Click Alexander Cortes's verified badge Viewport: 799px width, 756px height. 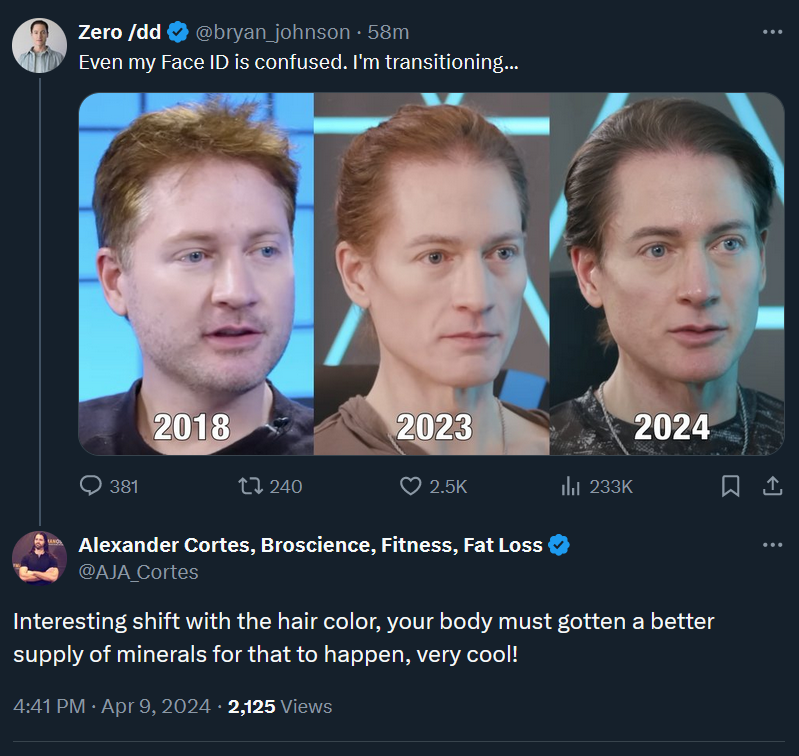(558, 545)
